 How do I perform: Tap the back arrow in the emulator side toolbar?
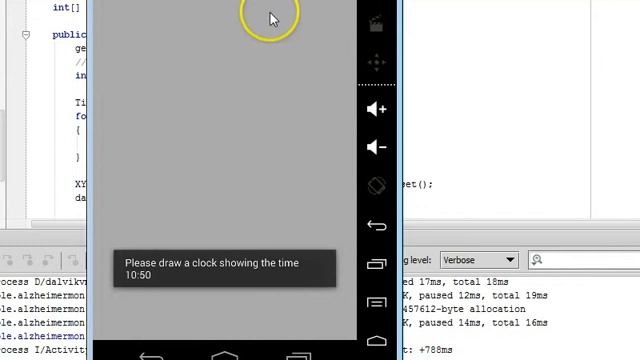coord(376,225)
